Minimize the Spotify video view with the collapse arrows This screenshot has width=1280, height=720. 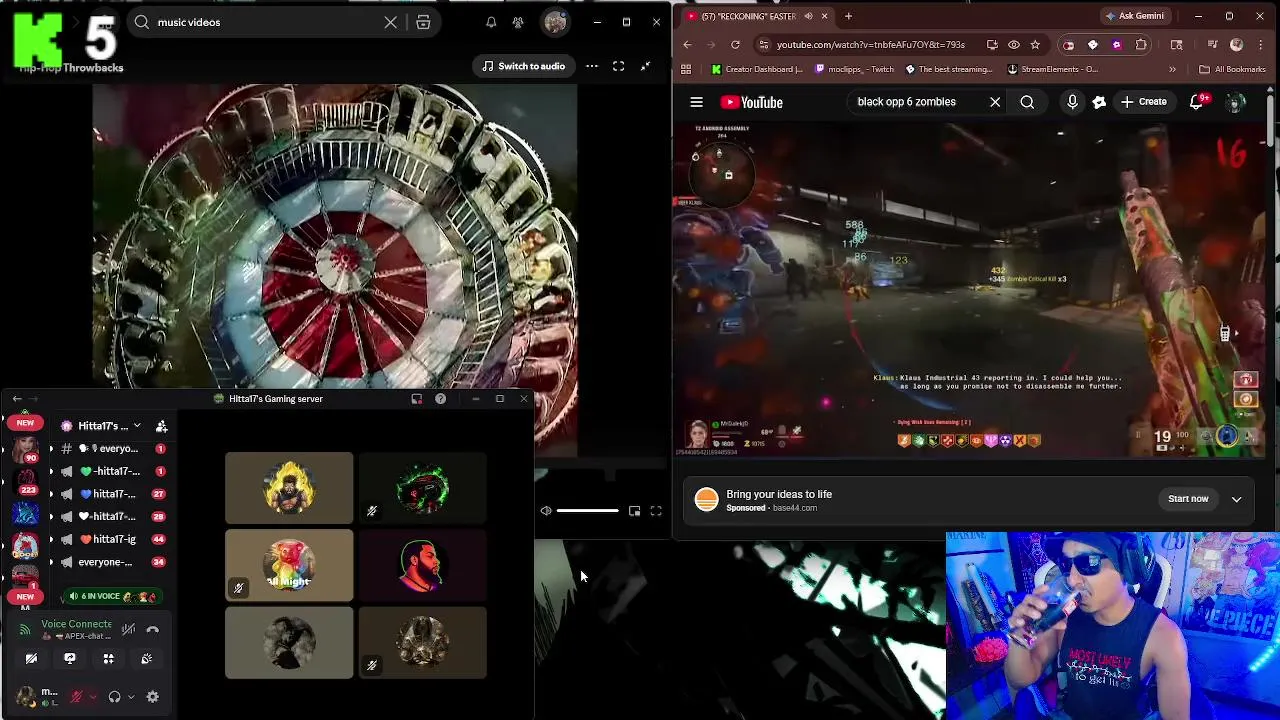click(646, 66)
